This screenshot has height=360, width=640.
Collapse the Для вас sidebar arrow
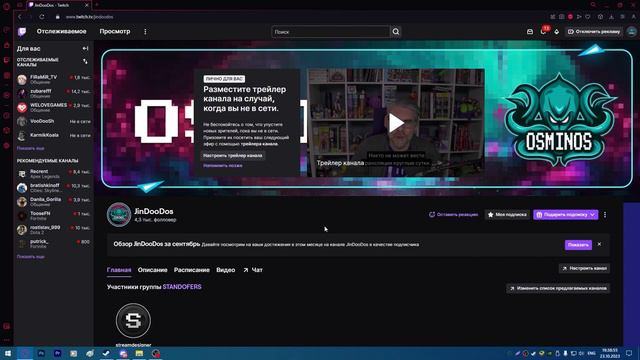[85, 48]
